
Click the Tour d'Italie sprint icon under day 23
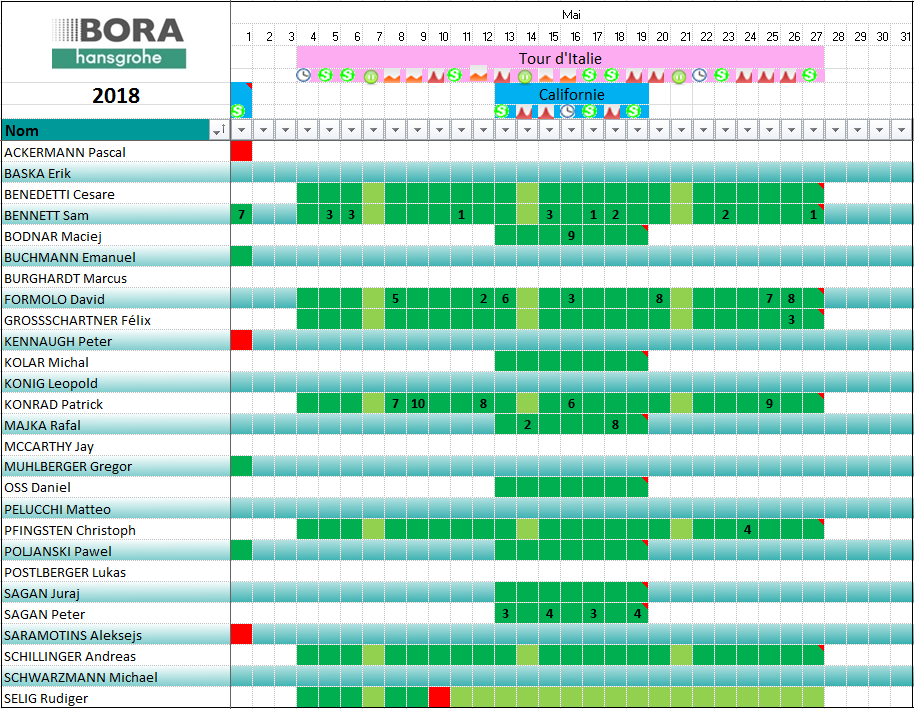click(x=722, y=75)
